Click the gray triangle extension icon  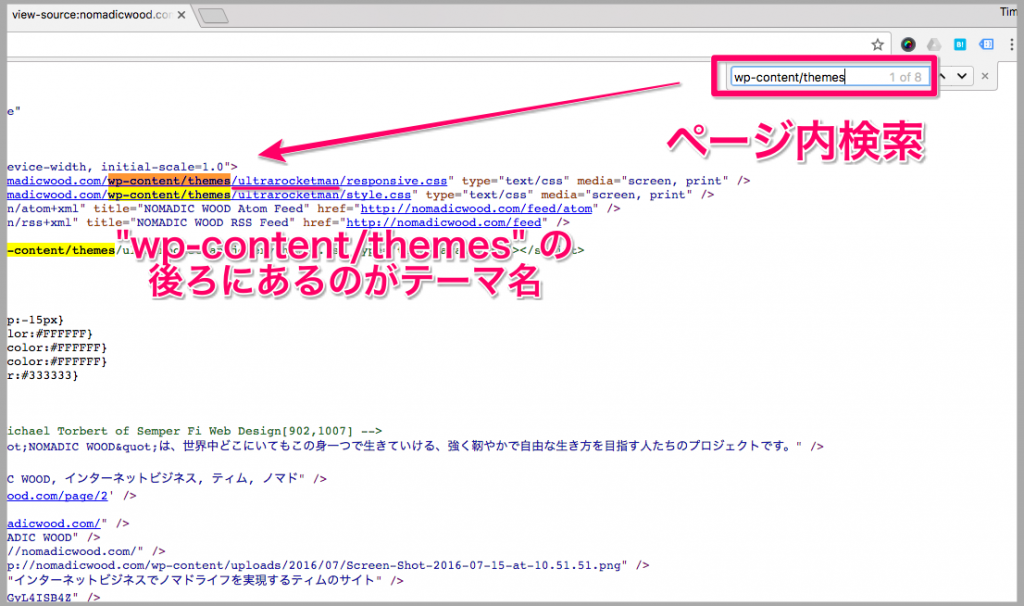(933, 44)
